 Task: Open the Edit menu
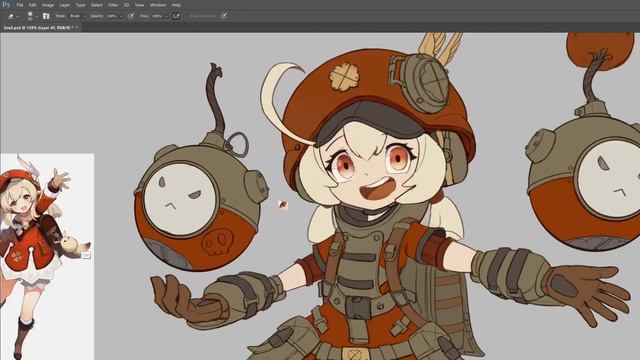point(33,5)
